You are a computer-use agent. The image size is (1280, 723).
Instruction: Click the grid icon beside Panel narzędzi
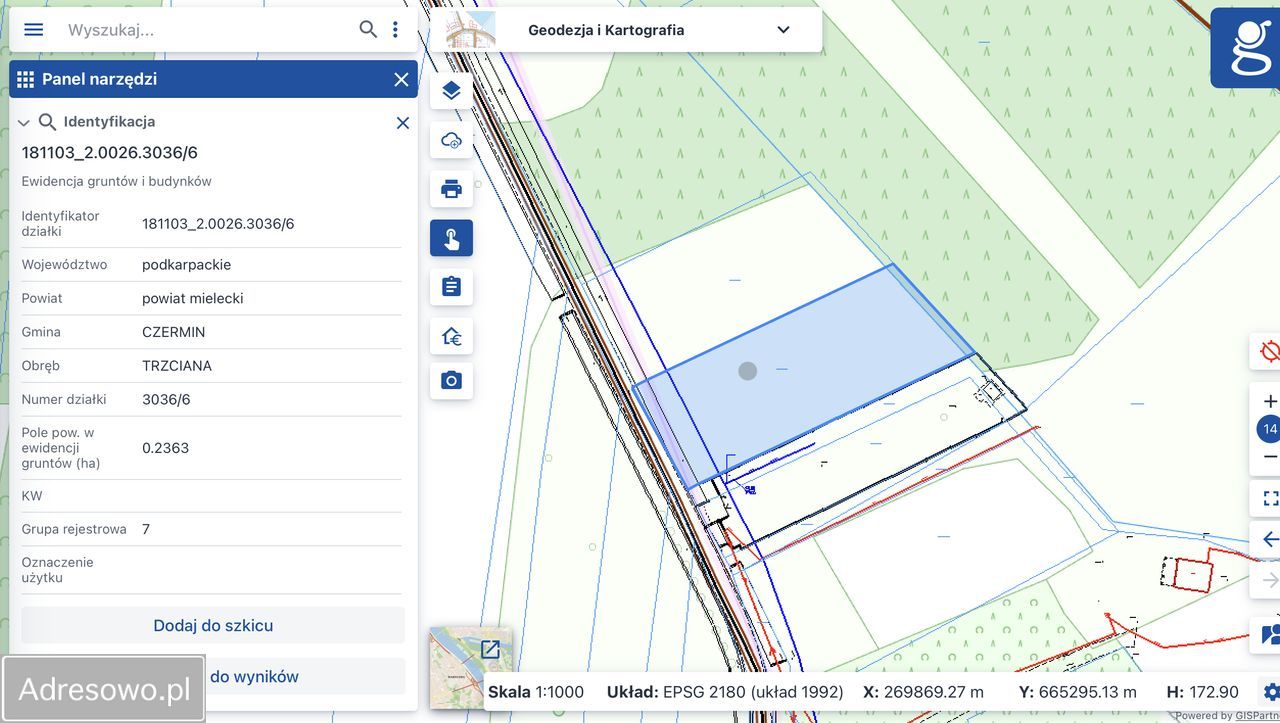tap(26, 79)
